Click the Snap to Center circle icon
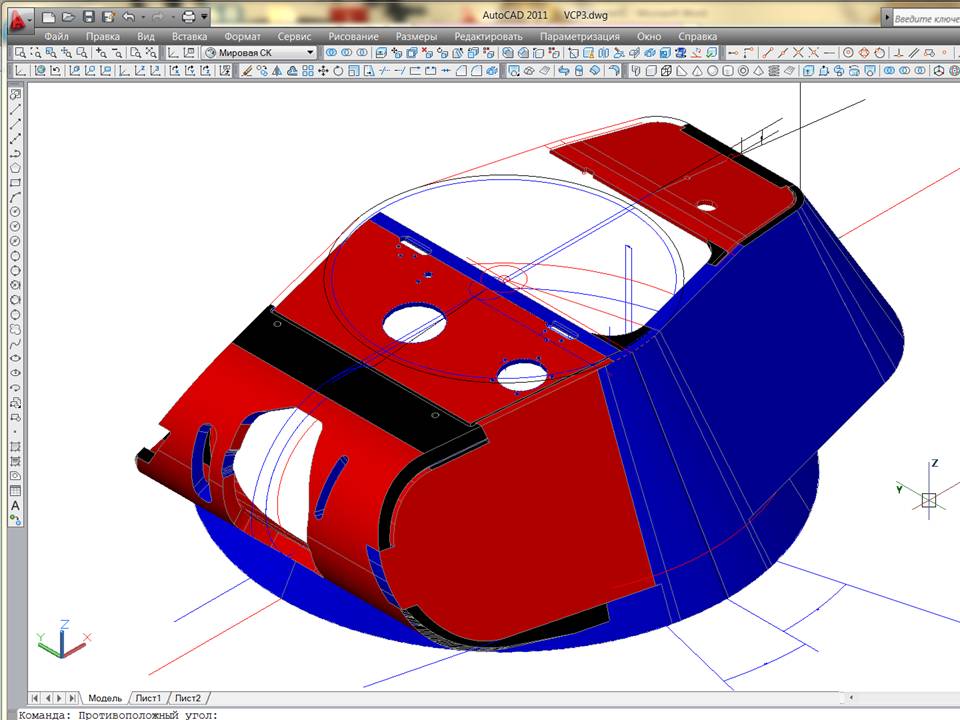 [848, 53]
